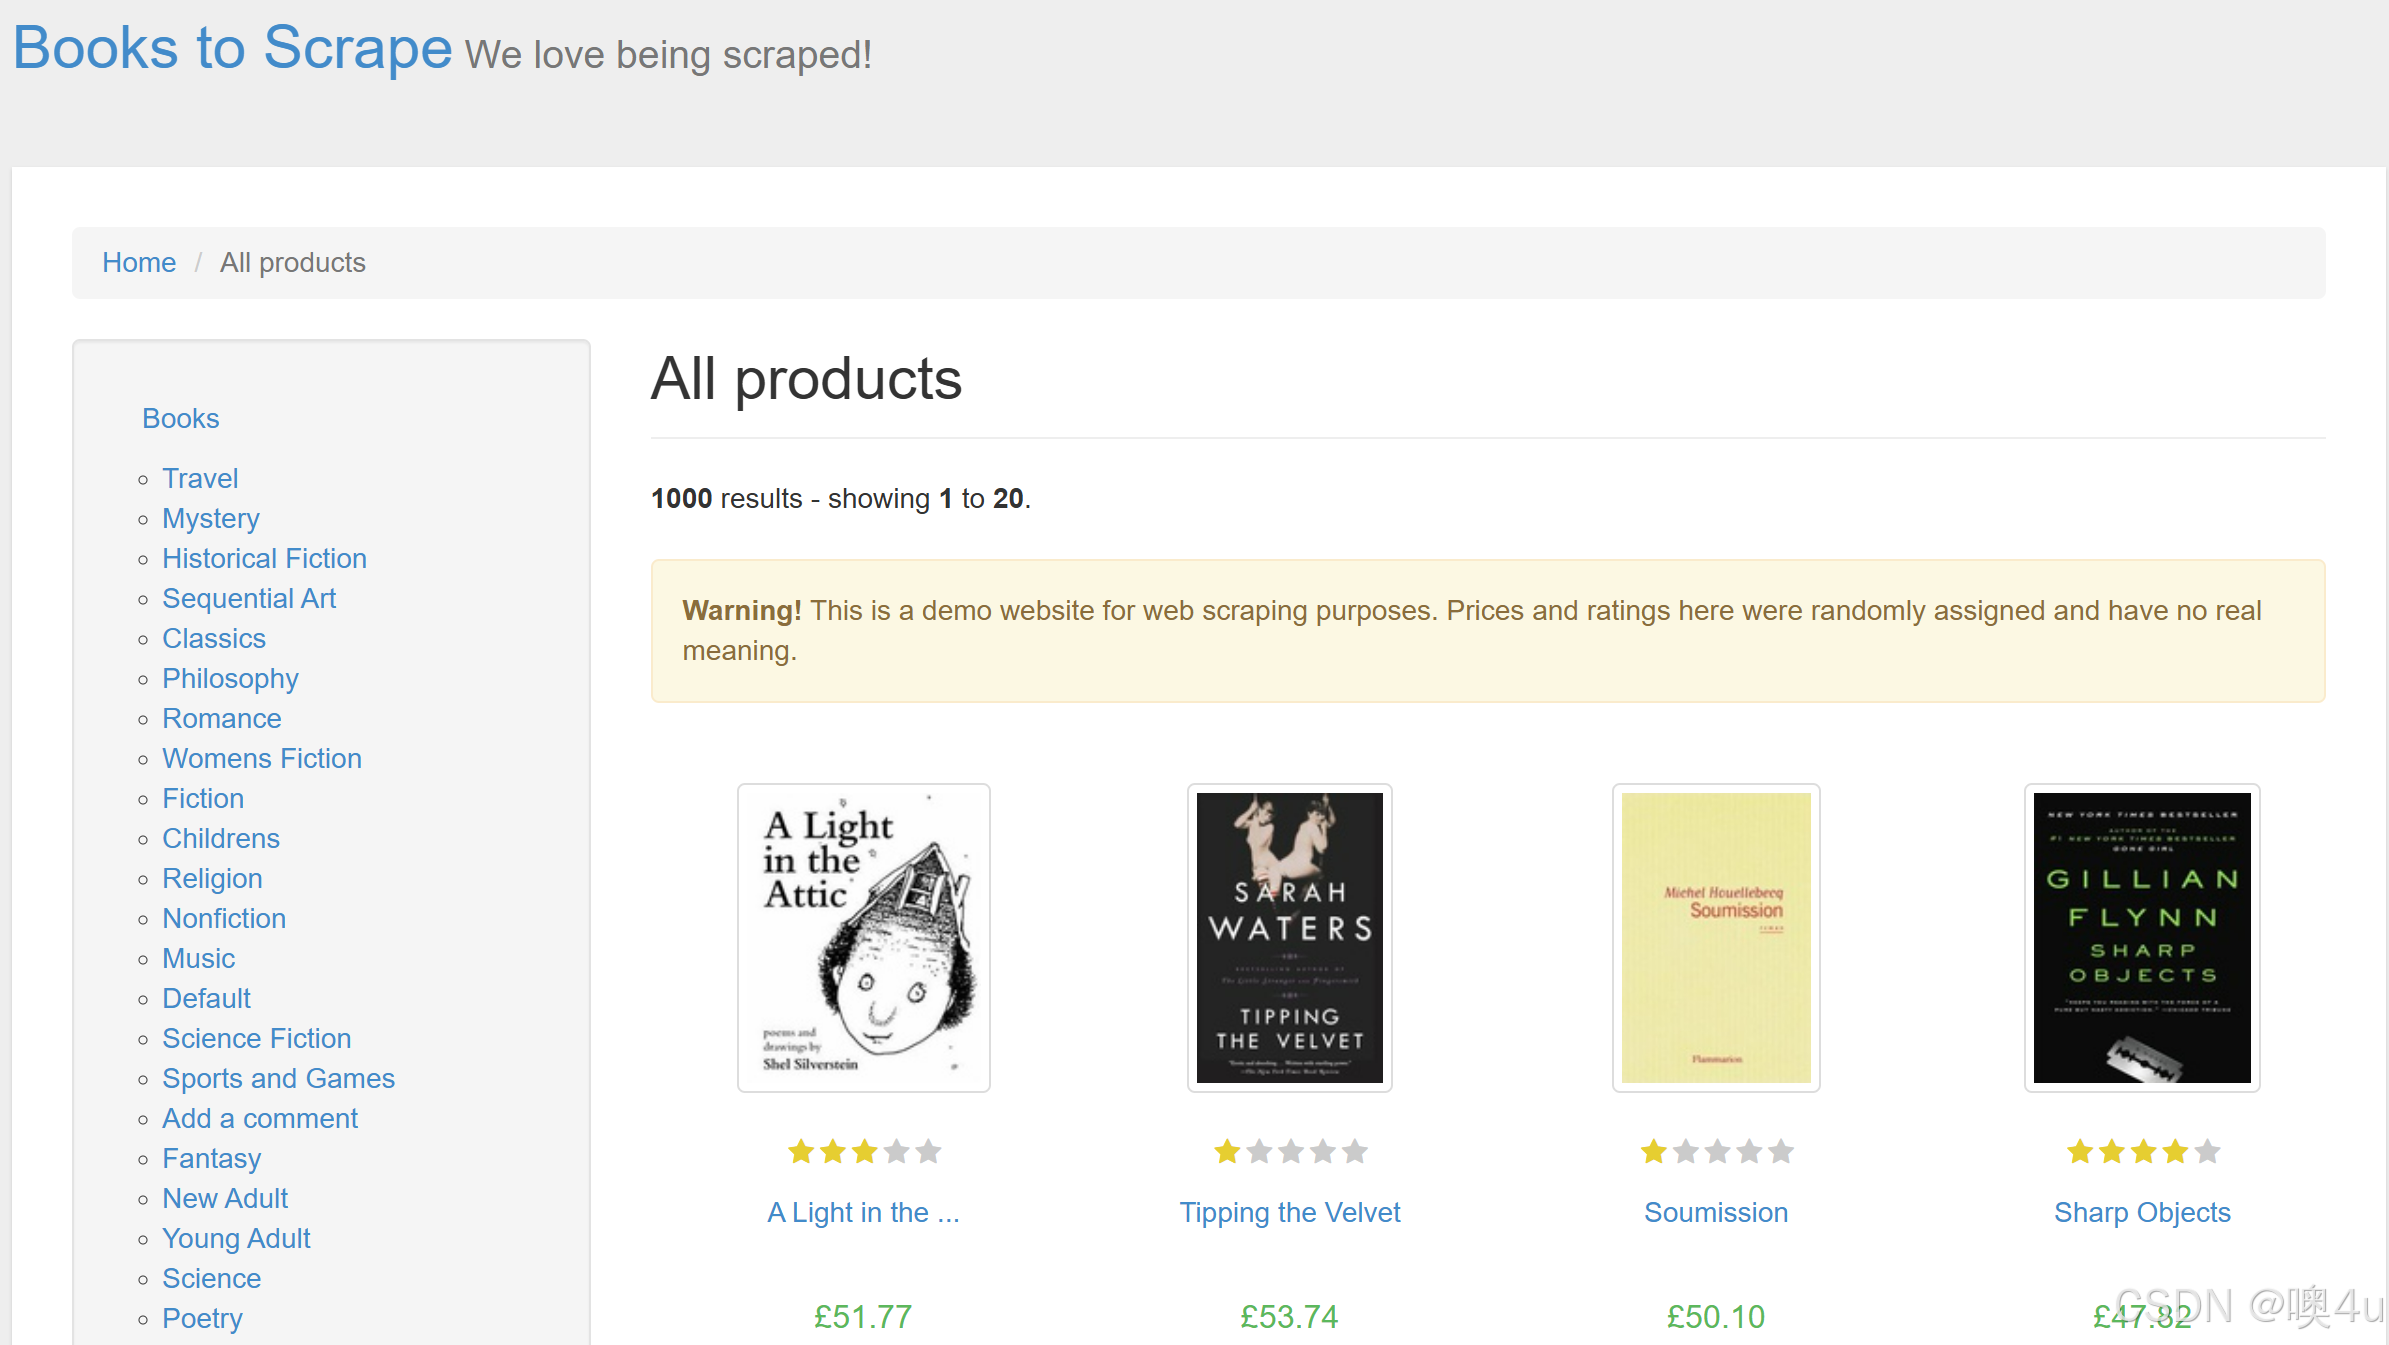This screenshot has width=2389, height=1345.
Task: Open the Young Adult category
Action: (x=236, y=1238)
